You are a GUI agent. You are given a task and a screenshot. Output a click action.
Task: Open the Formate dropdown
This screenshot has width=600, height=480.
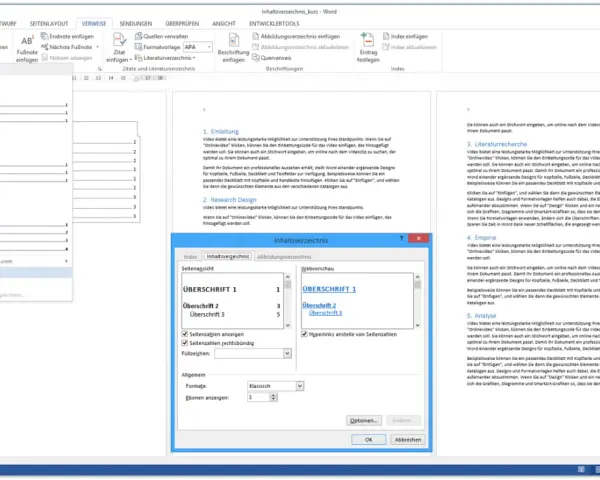point(300,386)
